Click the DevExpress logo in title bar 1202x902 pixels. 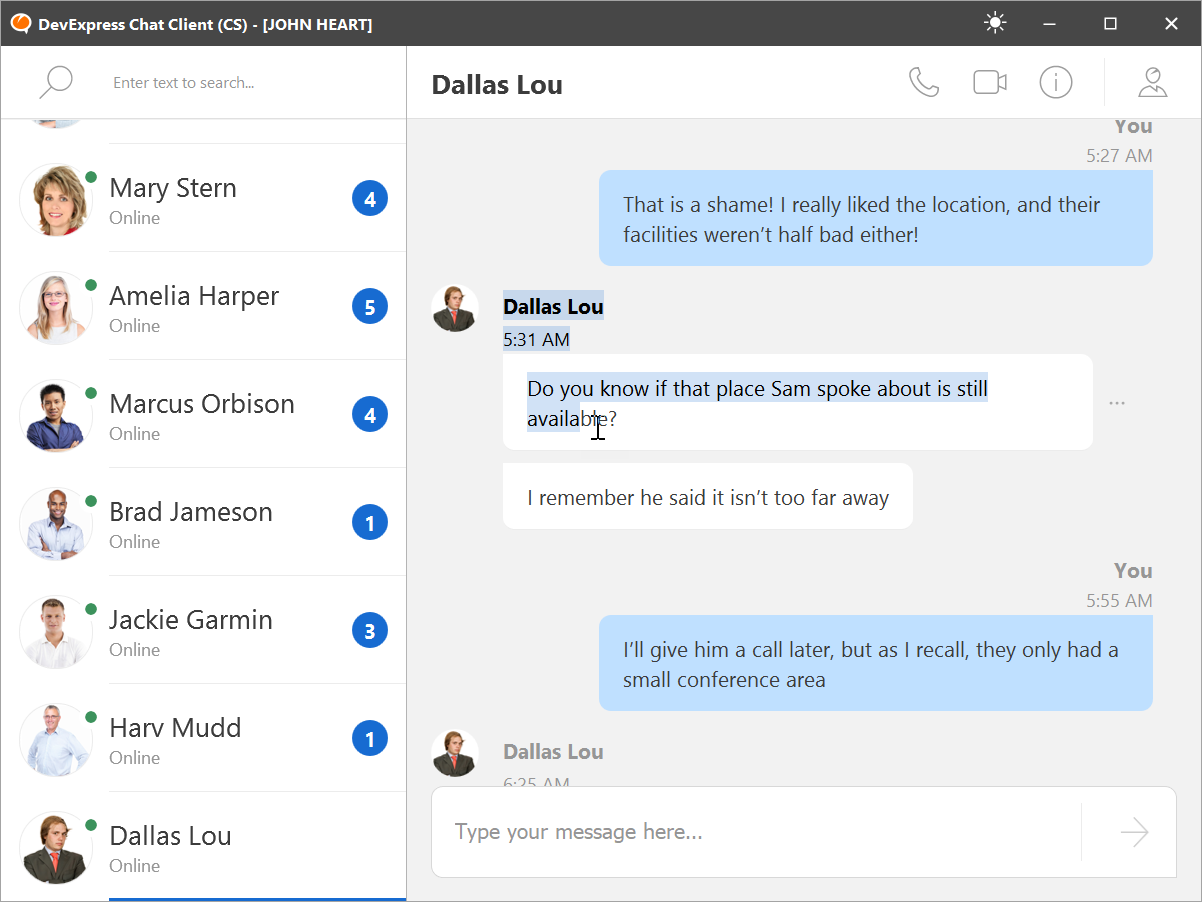coord(21,22)
